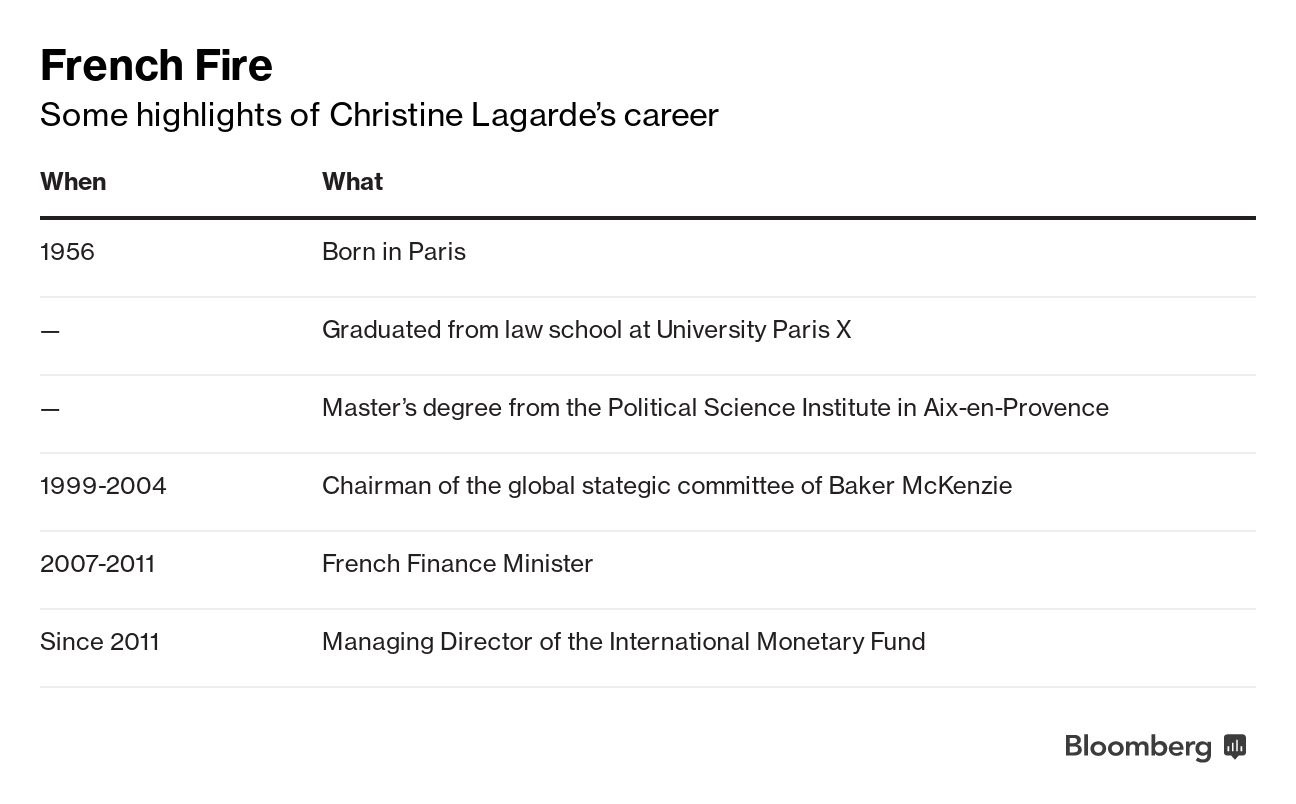Click the 2007-2011 date cell

coord(97,564)
